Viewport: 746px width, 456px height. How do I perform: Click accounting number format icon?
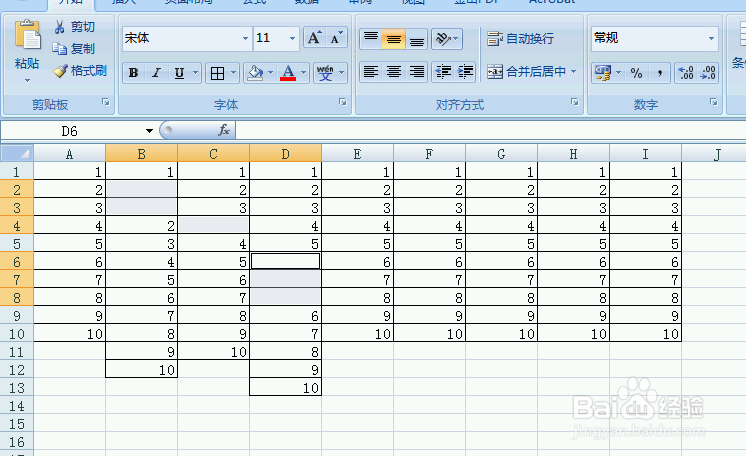point(603,73)
